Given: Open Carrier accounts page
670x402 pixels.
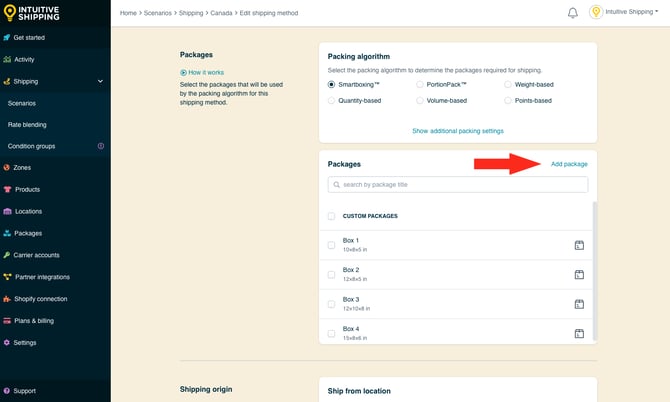Looking at the screenshot, I should click(x=36, y=255).
